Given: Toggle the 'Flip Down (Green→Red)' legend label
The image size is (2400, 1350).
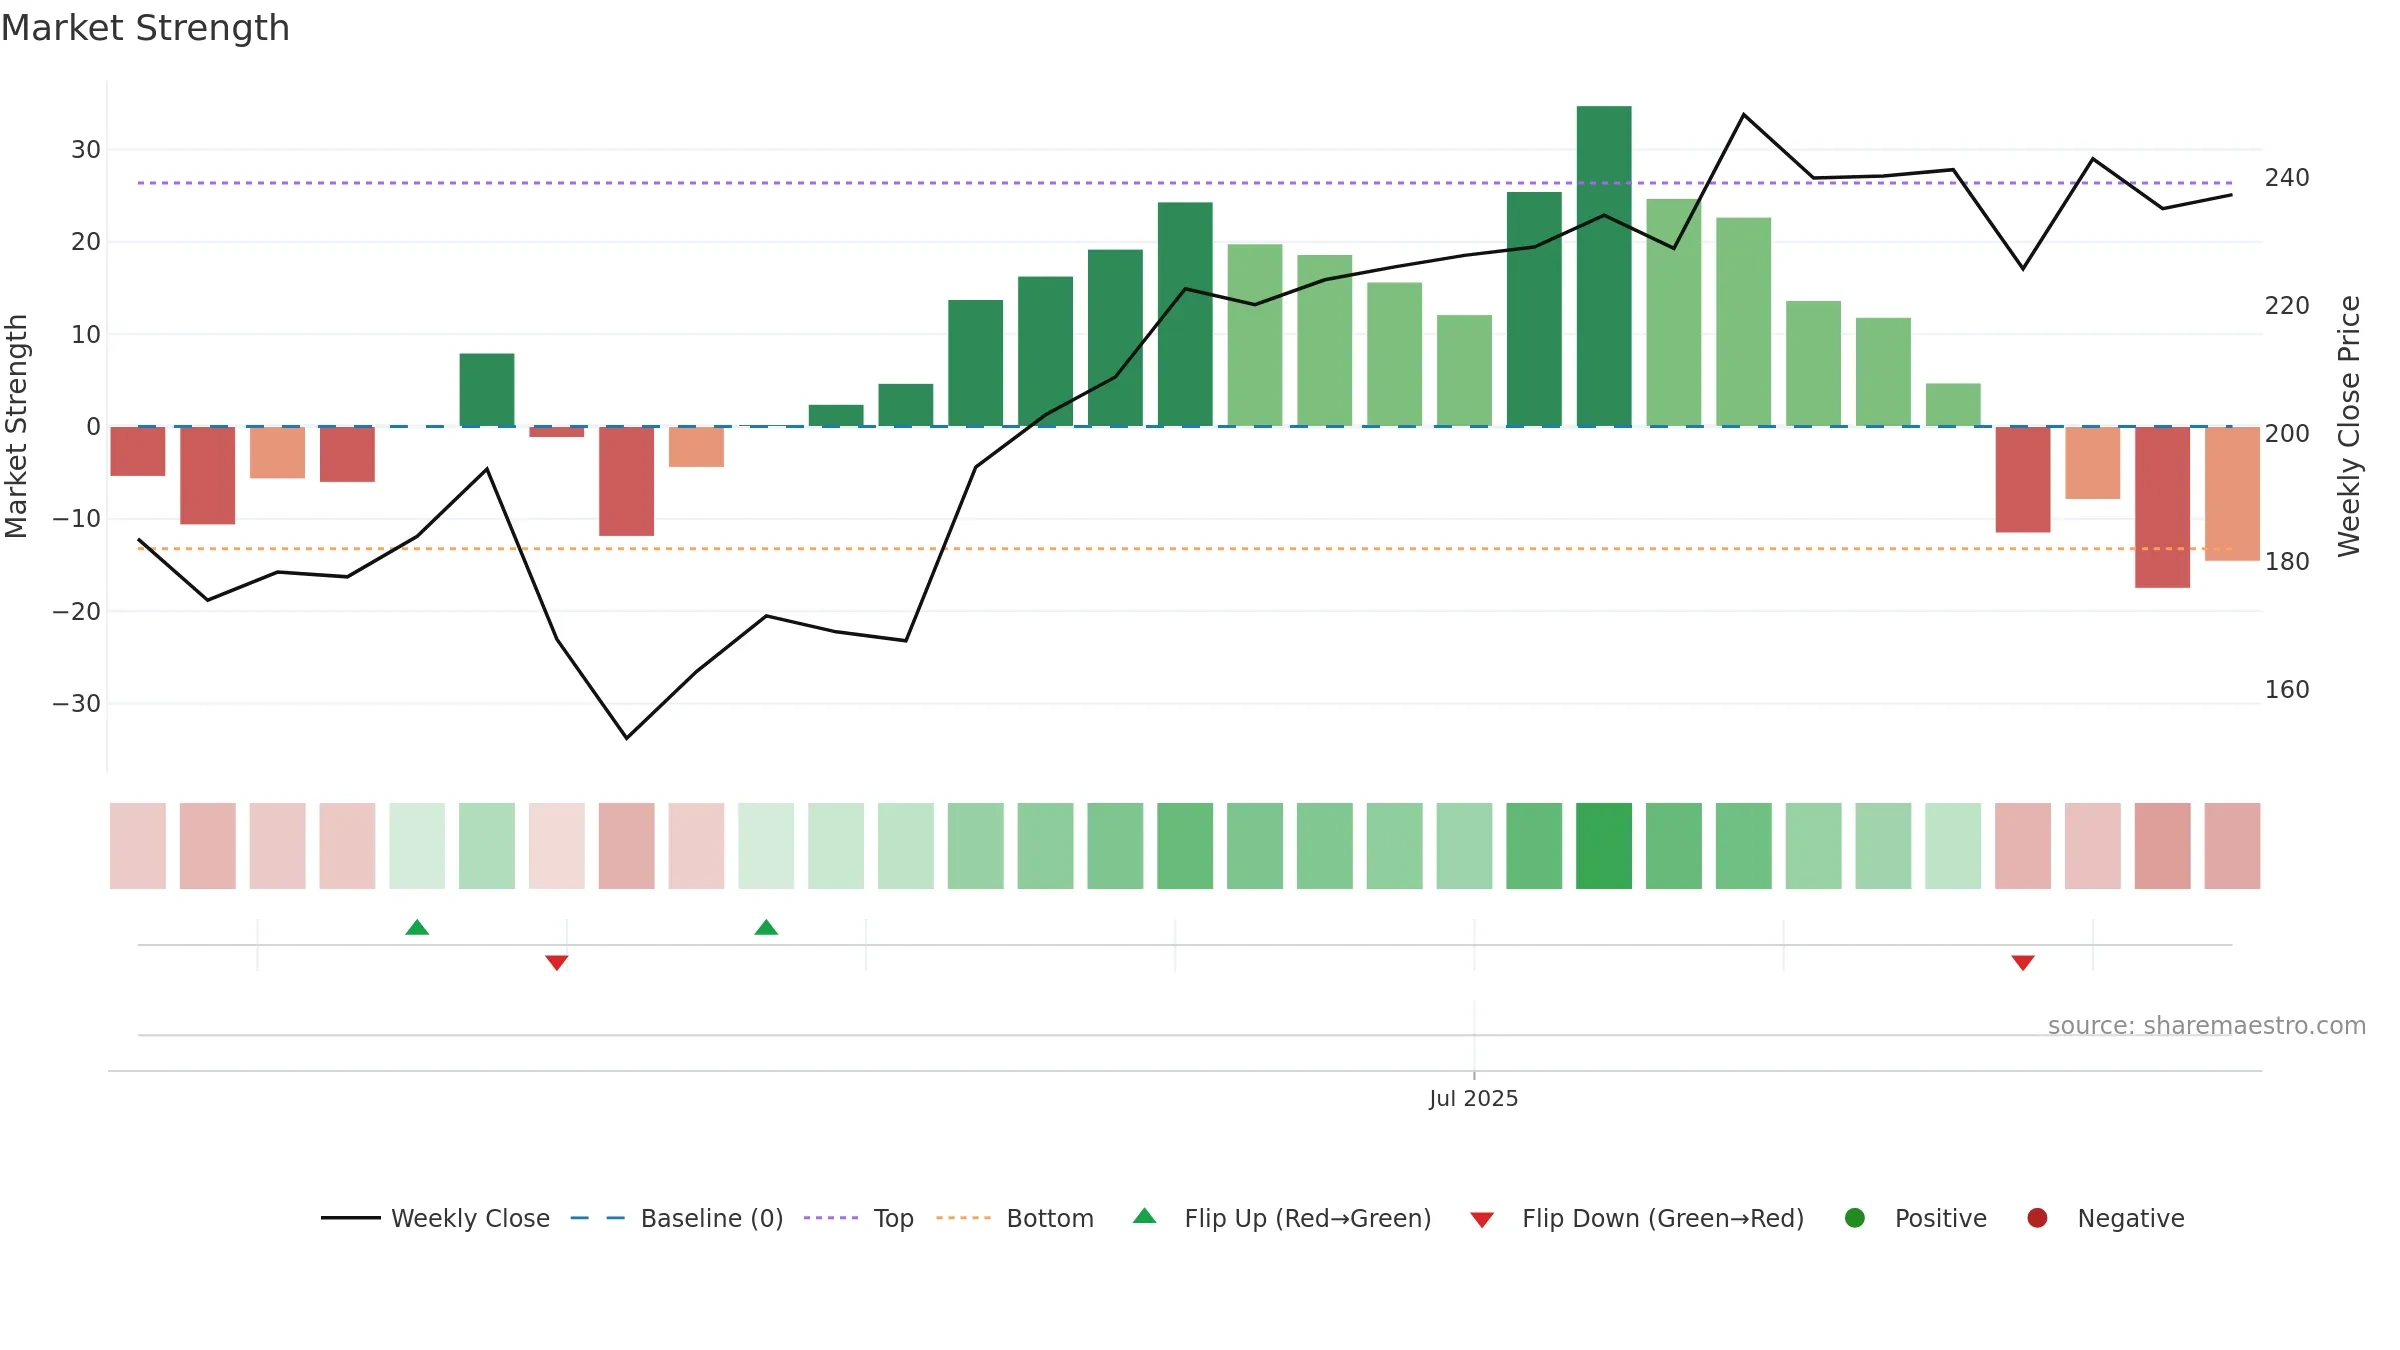Looking at the screenshot, I should [x=1663, y=1218].
